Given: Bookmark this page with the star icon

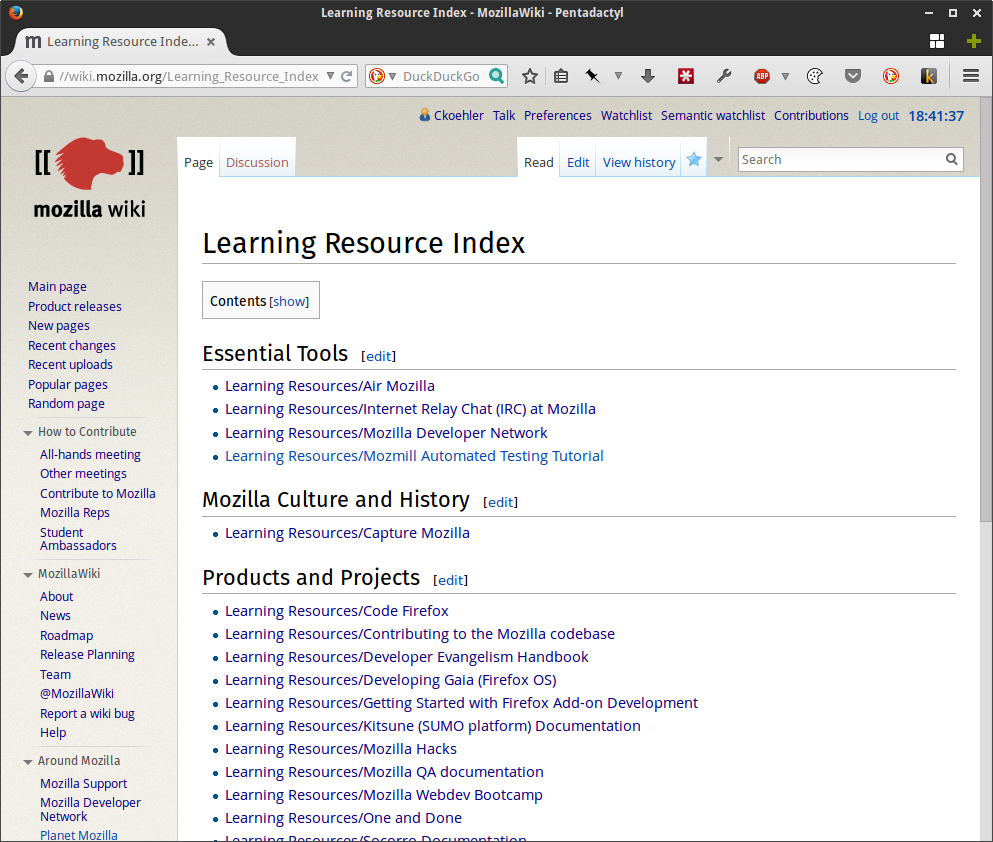Looking at the screenshot, I should point(529,77).
